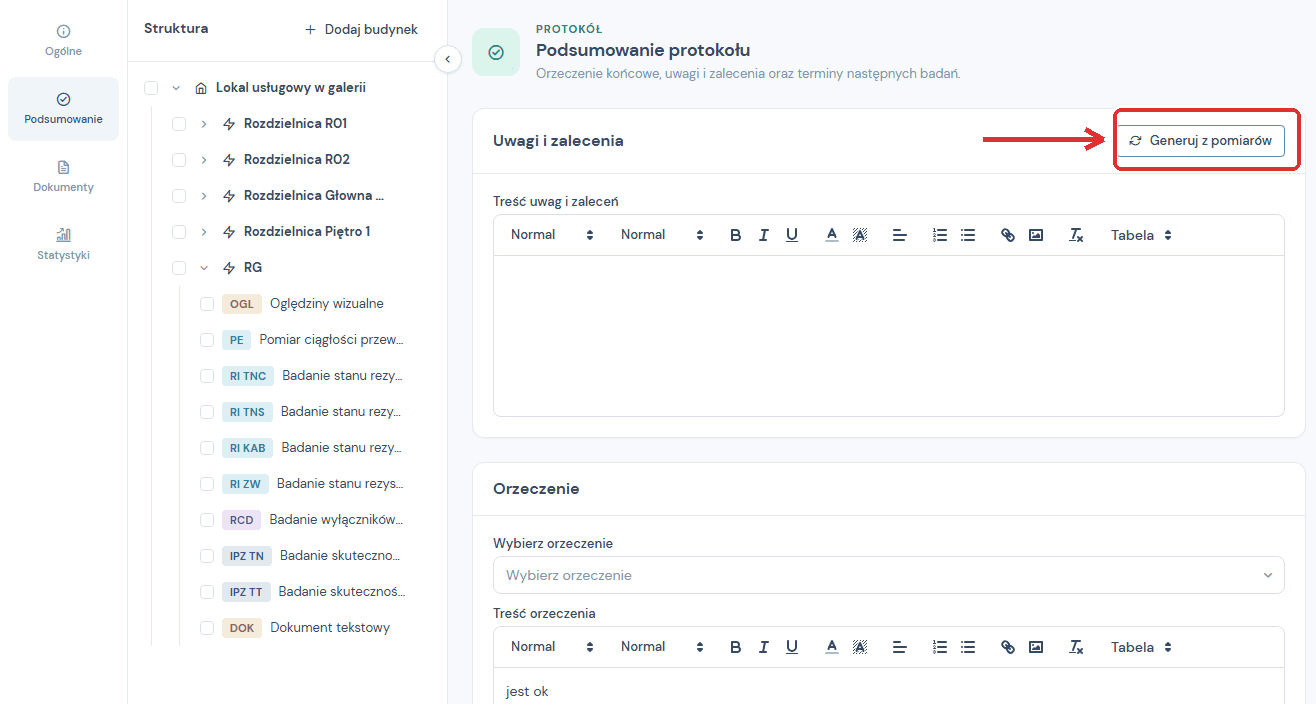1316x704 pixels.
Task: Click the lightning icon beside Rozdzielnica R01
Action: click(229, 124)
